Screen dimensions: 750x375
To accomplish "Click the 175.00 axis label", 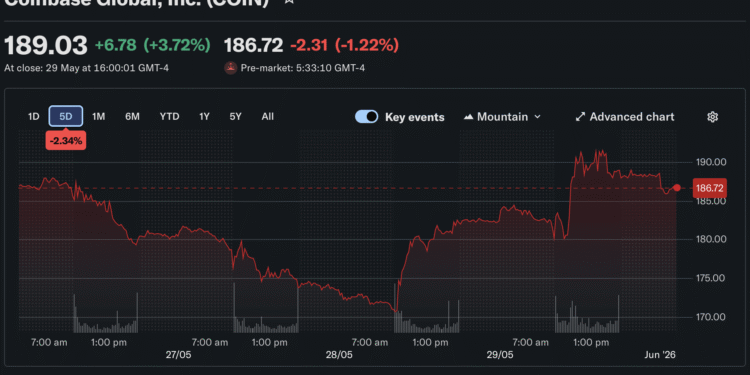I will [x=710, y=278].
